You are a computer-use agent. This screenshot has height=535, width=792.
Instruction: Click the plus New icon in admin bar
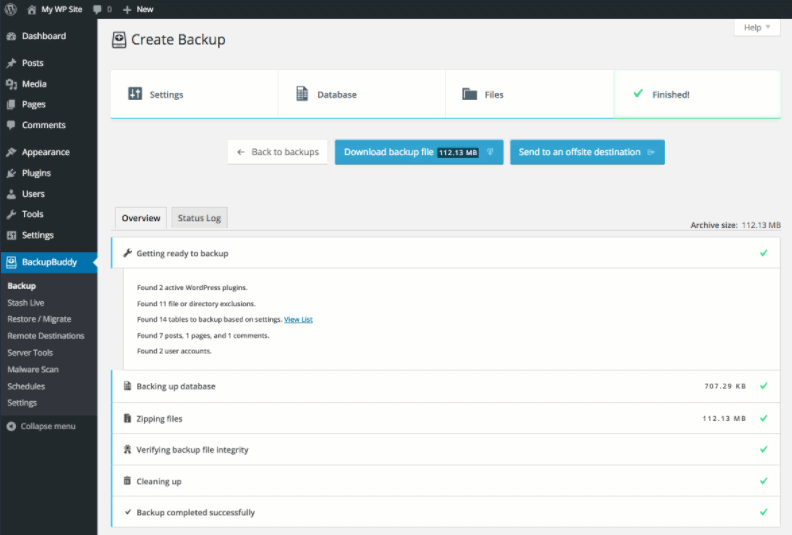(x=127, y=9)
